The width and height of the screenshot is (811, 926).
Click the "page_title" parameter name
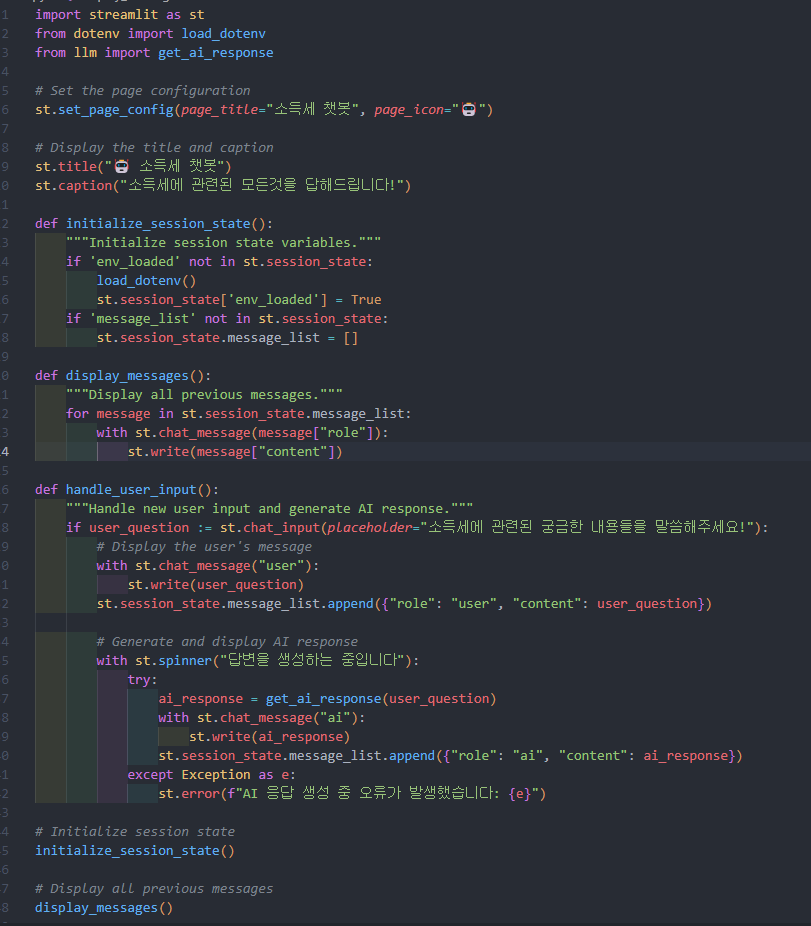[x=219, y=109]
